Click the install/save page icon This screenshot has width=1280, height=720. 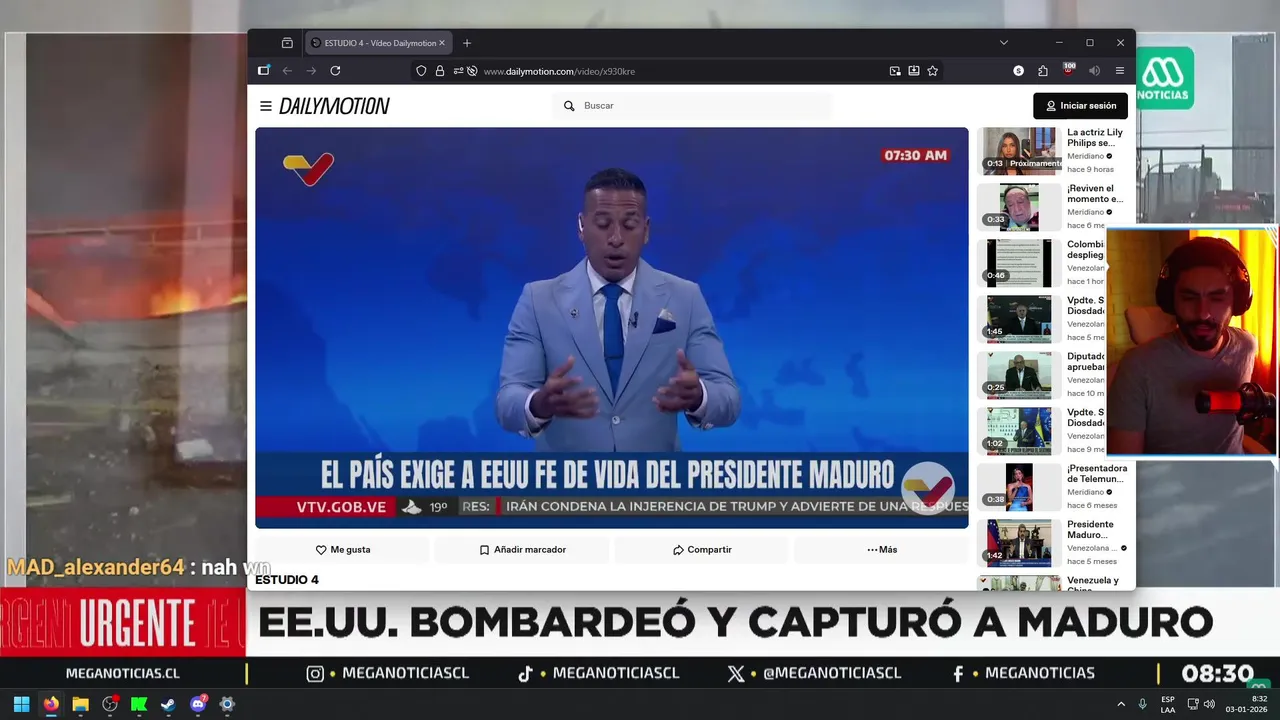pos(914,71)
